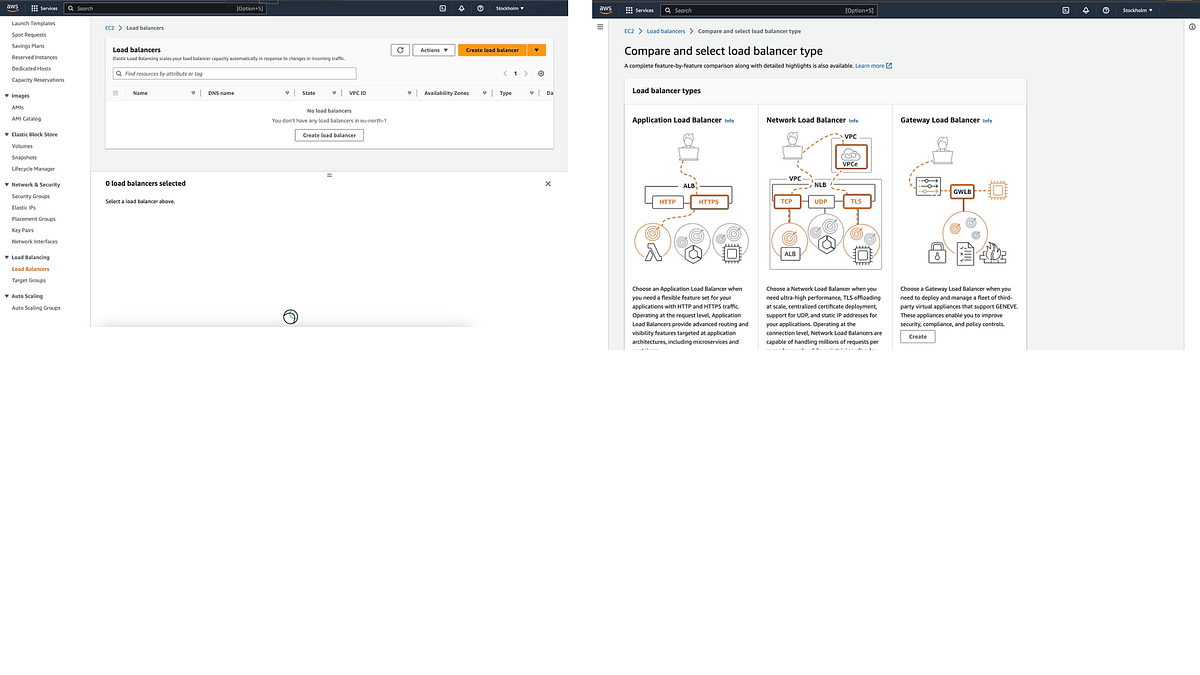Open the Actions dropdown

[x=432, y=50]
